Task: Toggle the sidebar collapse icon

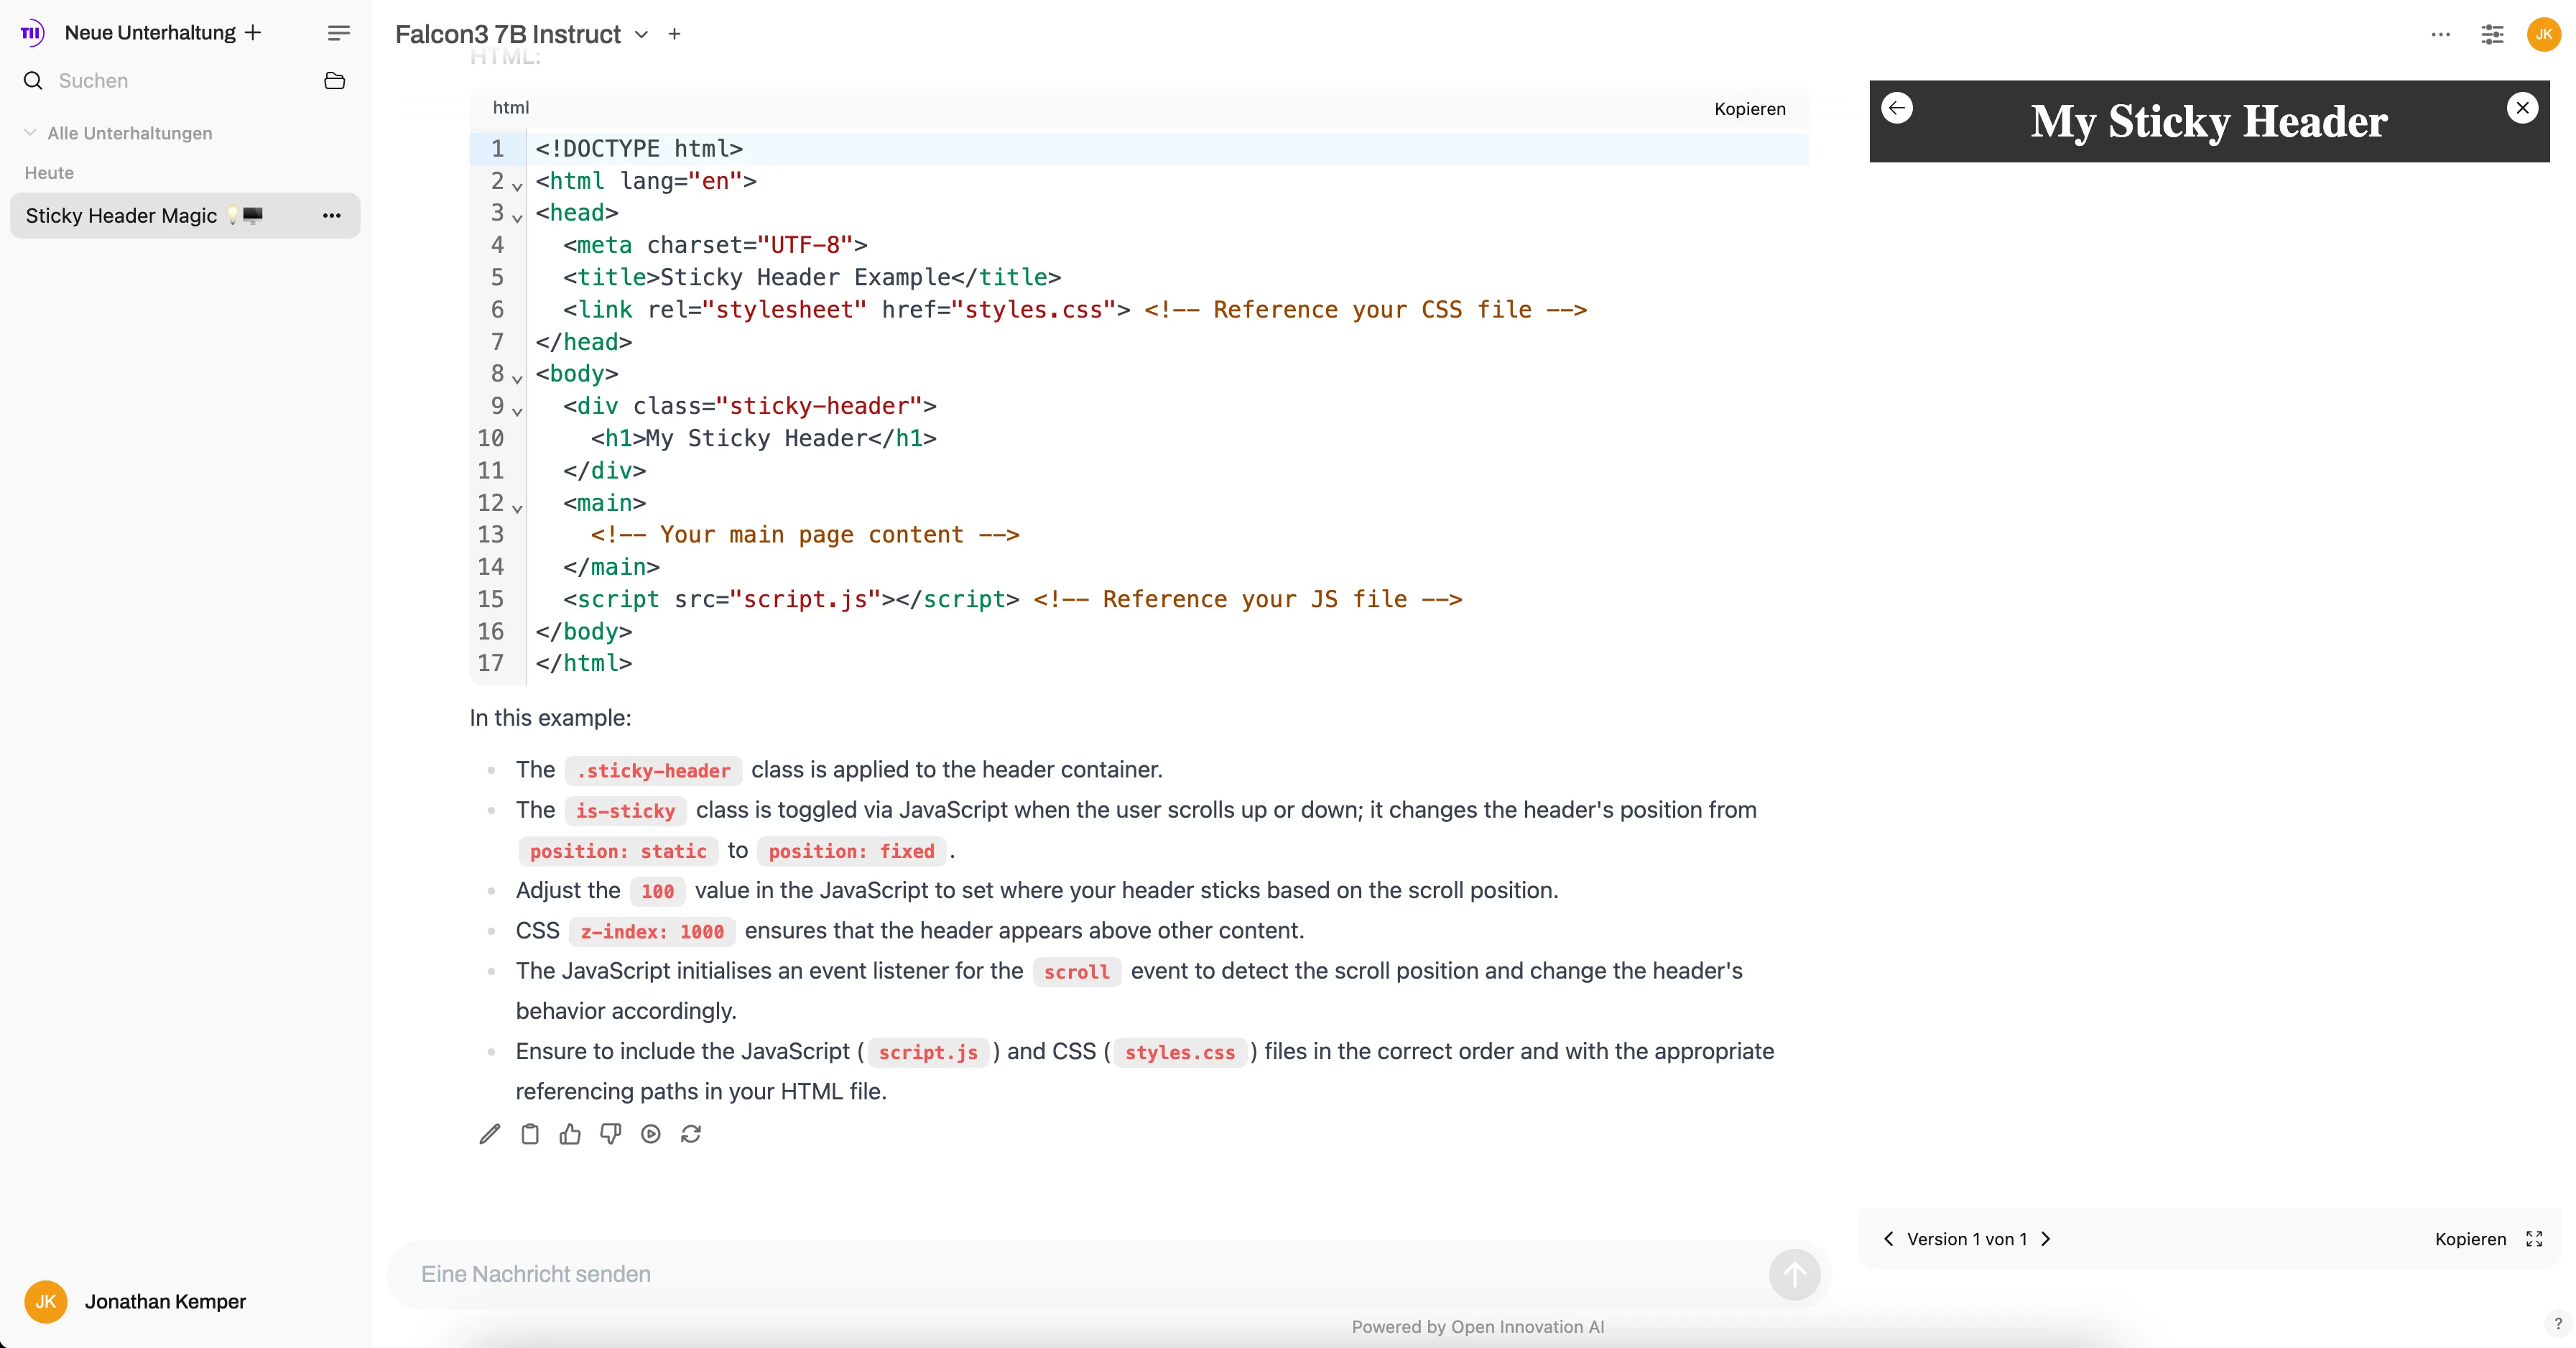Action: tap(339, 33)
